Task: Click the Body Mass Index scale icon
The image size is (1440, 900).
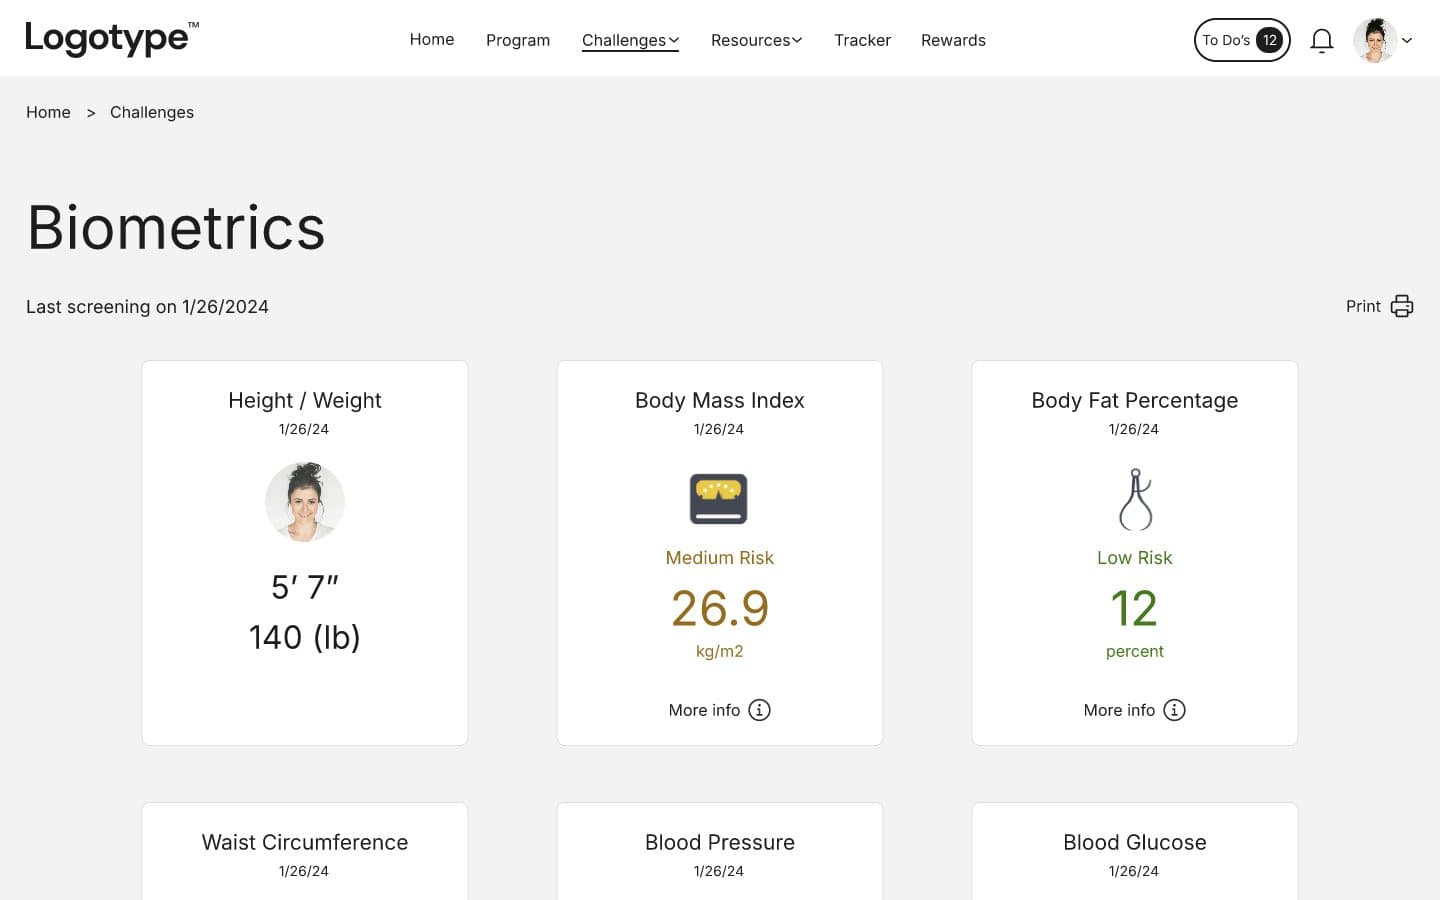Action: (719, 499)
